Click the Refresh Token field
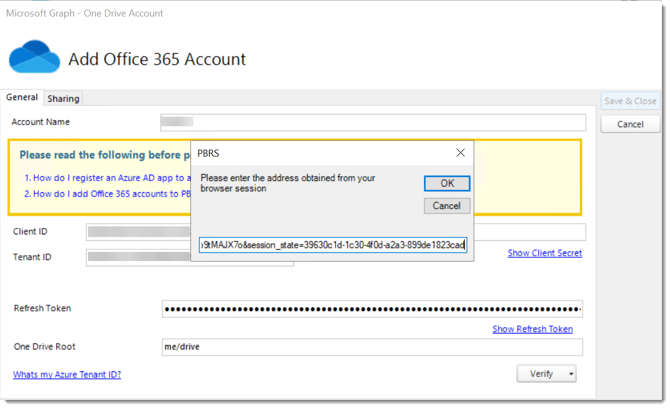This screenshot has height=408, width=670. pyautogui.click(x=372, y=309)
